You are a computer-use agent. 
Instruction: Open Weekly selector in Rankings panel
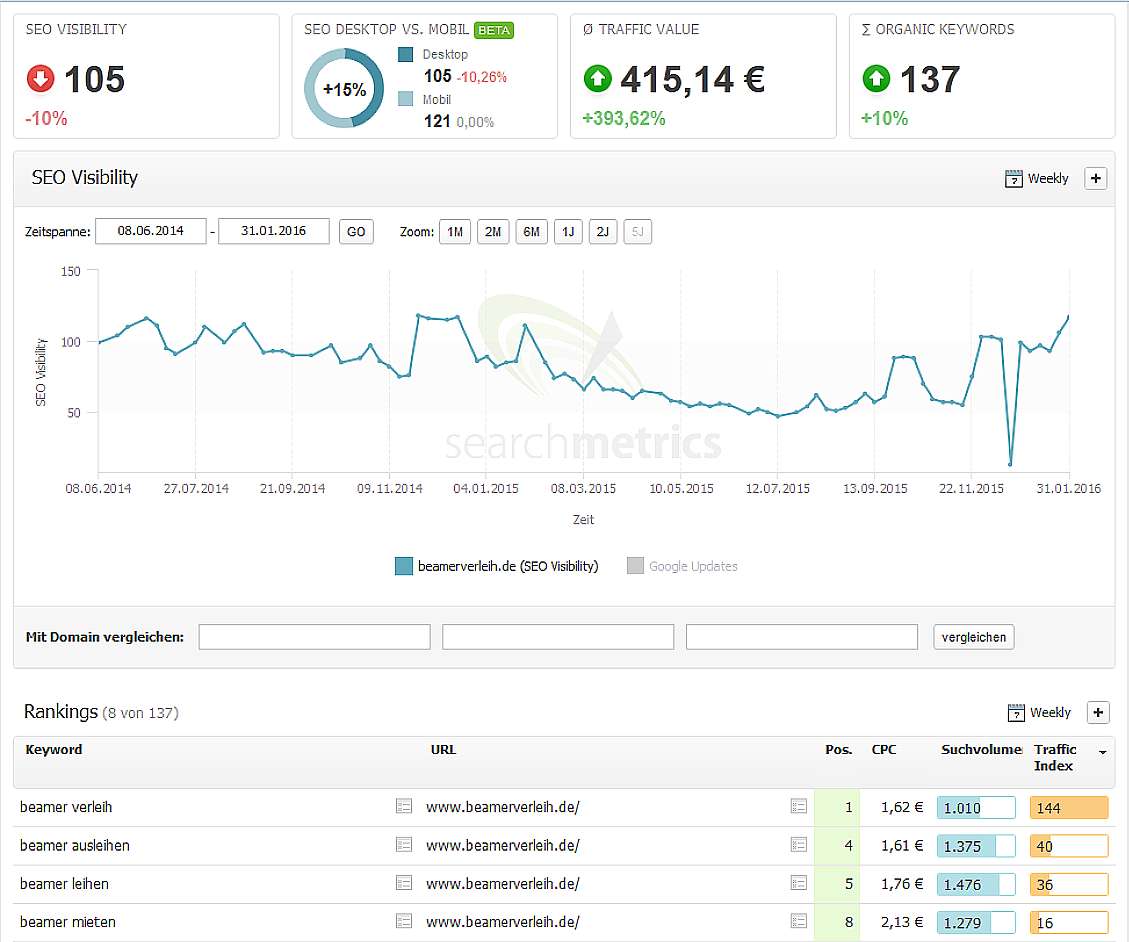pyautogui.click(x=1051, y=713)
